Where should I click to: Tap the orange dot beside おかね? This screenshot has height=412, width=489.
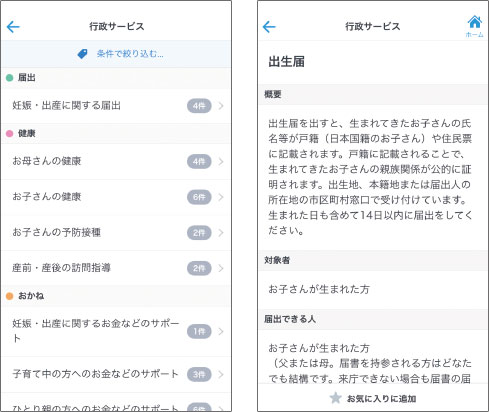click(10, 296)
